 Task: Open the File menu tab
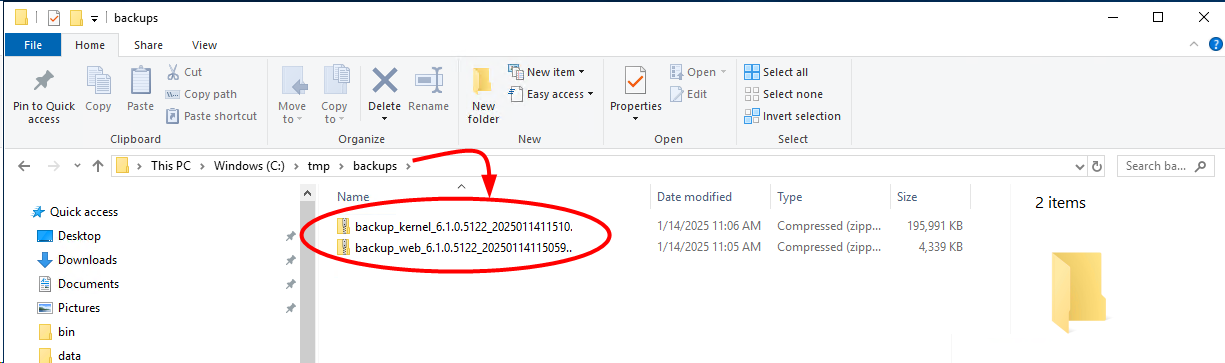point(32,45)
